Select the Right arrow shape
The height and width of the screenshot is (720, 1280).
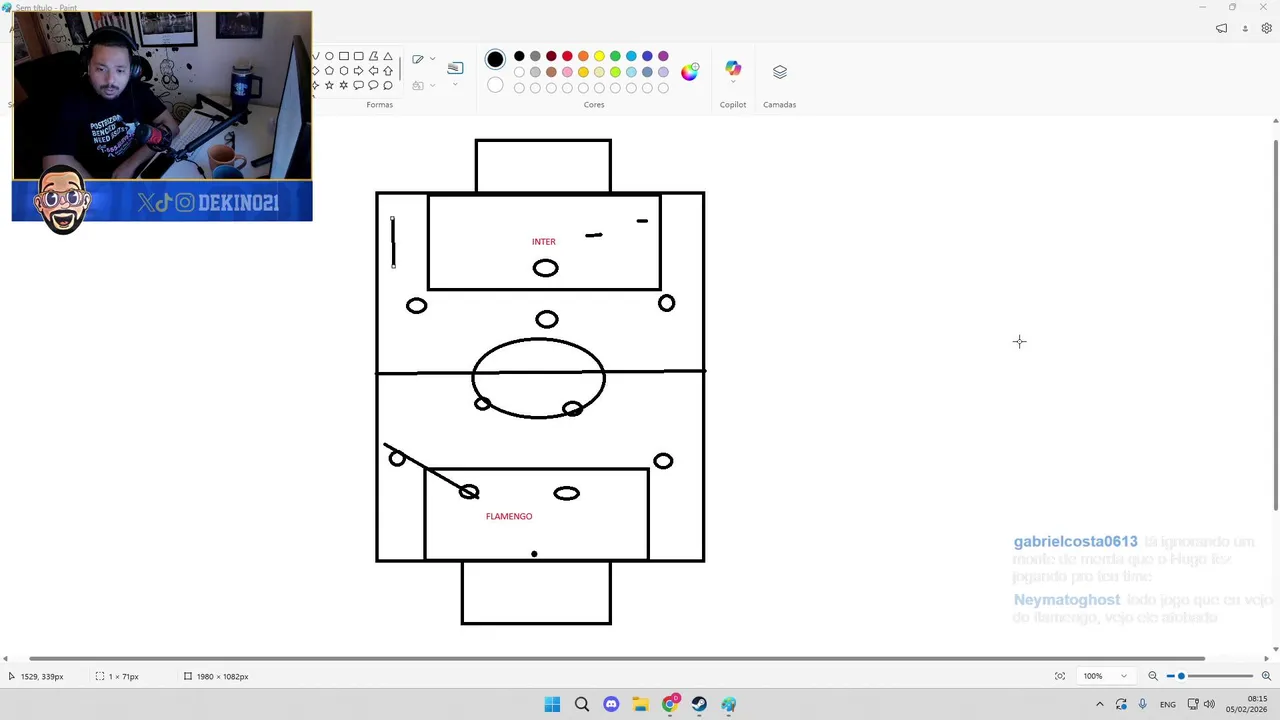[359, 70]
